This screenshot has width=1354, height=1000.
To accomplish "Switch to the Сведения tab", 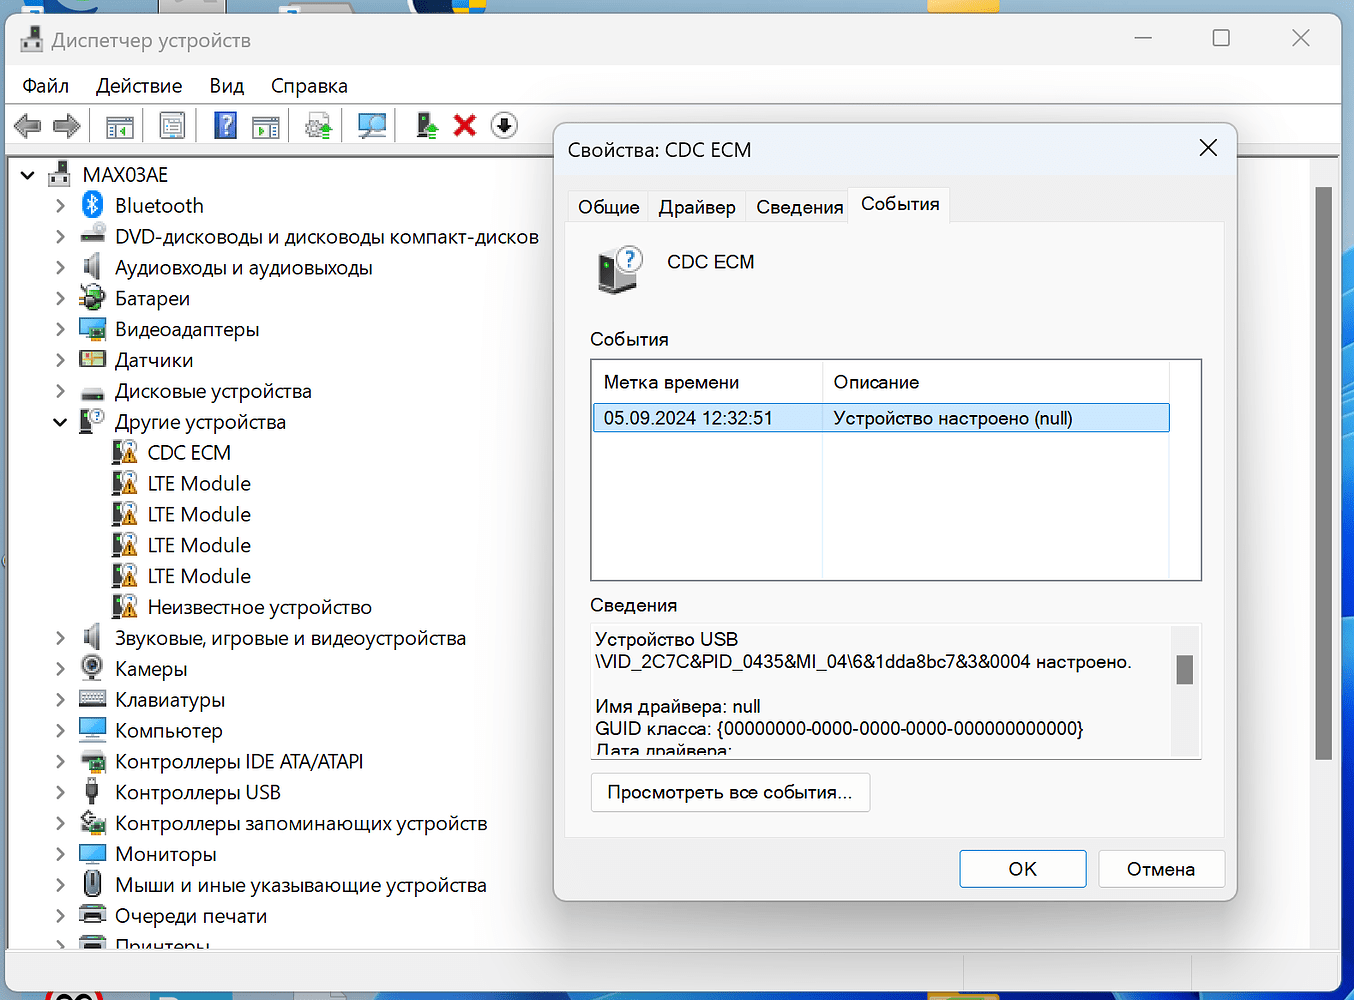I will 799,207.
